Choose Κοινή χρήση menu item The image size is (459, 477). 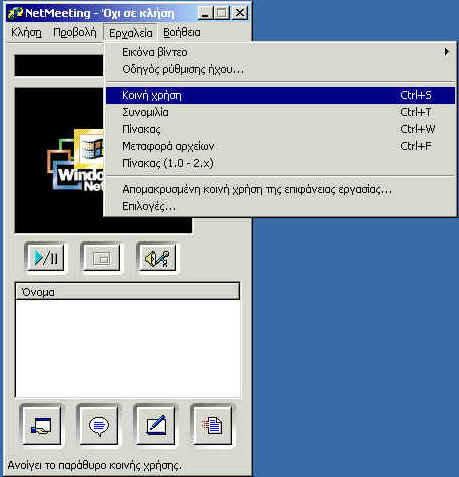point(280,95)
